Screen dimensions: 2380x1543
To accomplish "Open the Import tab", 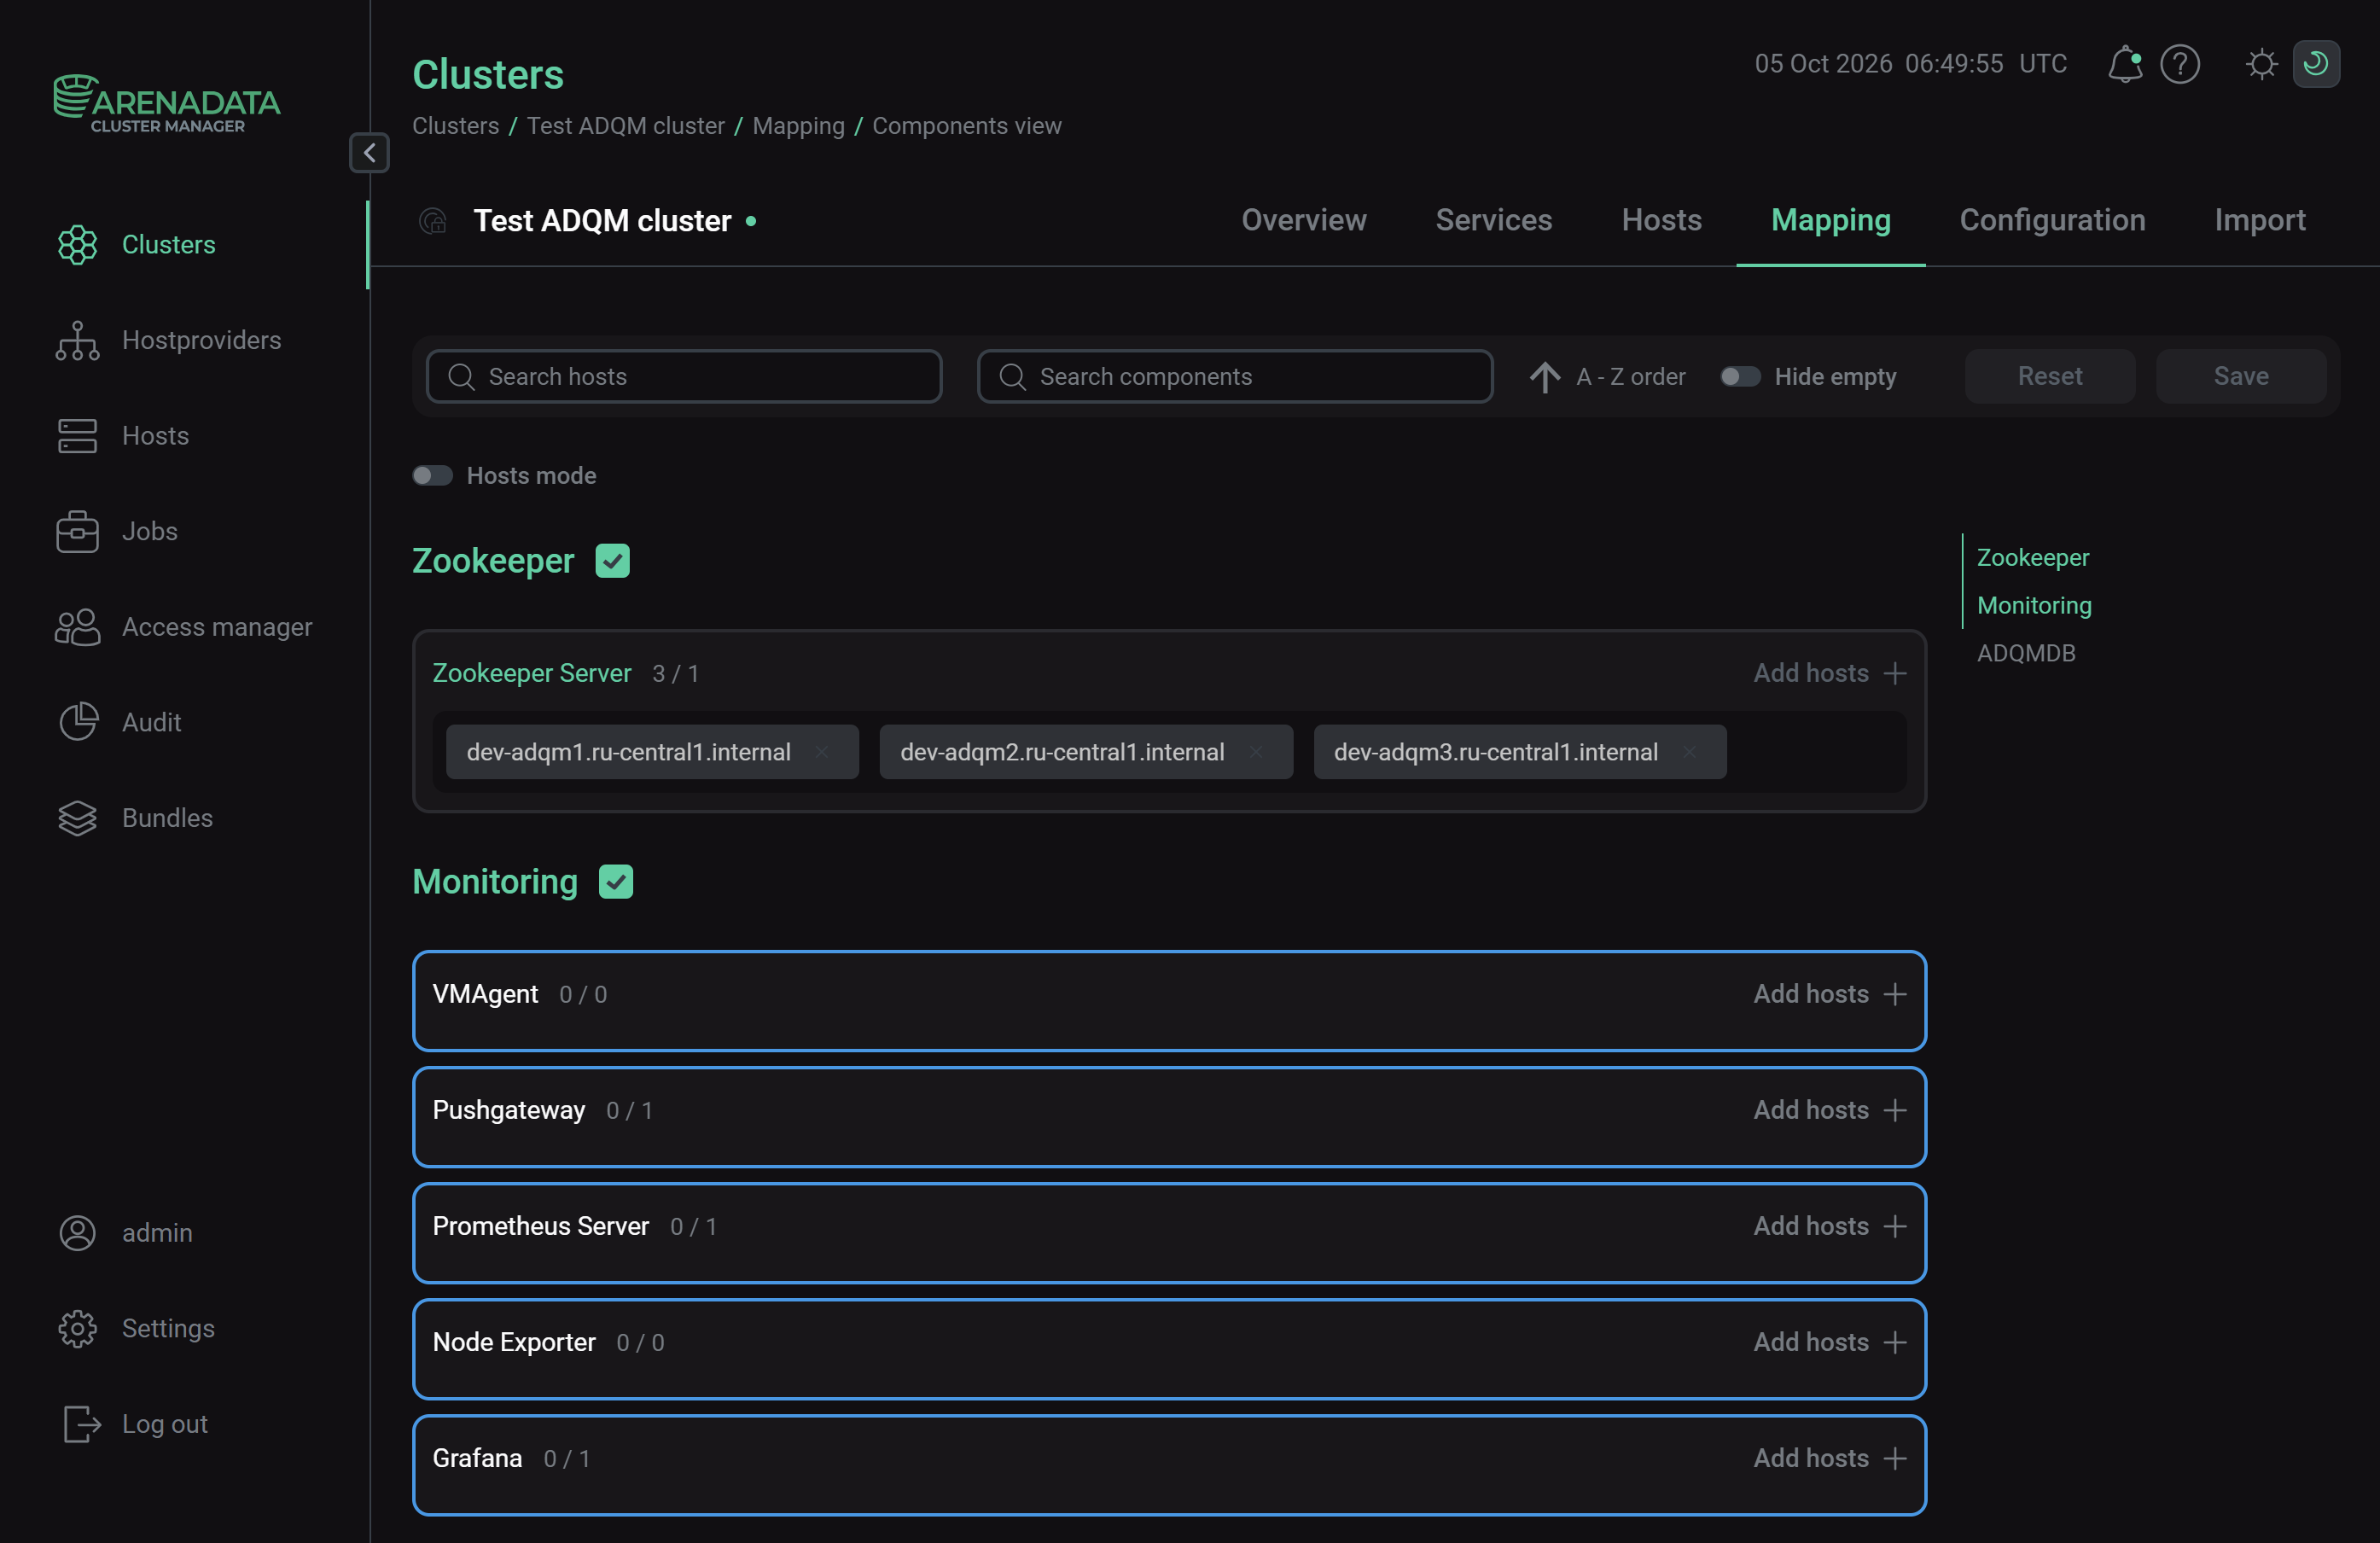I will tap(2259, 220).
